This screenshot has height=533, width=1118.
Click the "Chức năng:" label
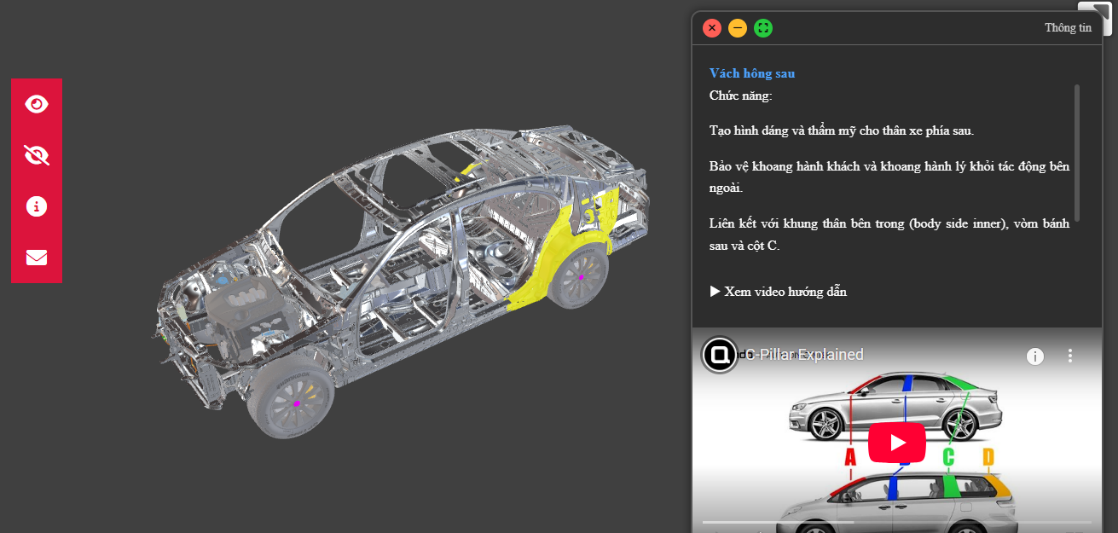[741, 95]
